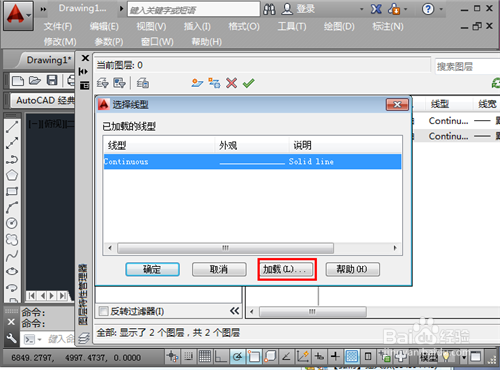Click the binoculars search icon
This screenshot has width=500, height=370.
pyautogui.click(x=269, y=9)
